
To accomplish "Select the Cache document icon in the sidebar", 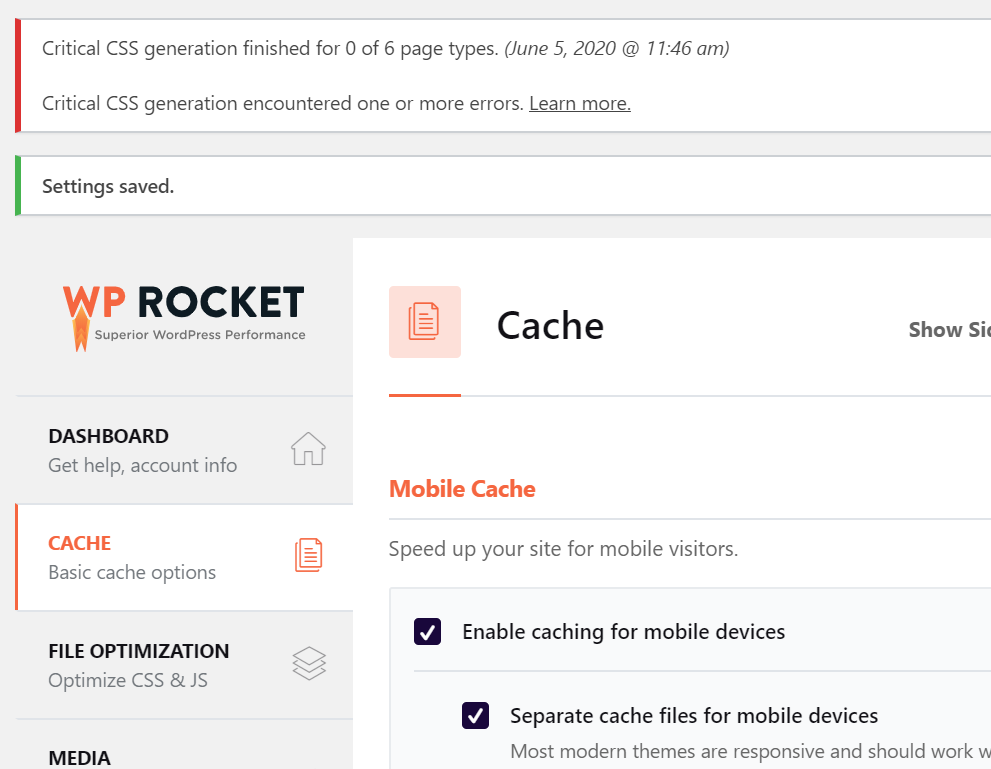I will [x=308, y=554].
